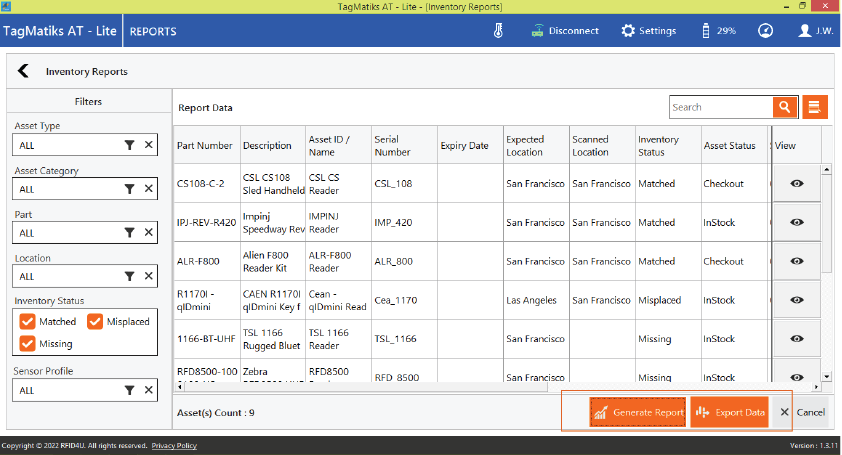The image size is (842, 455).
Task: Click the temperature sensor thermometer icon
Action: coord(498,31)
